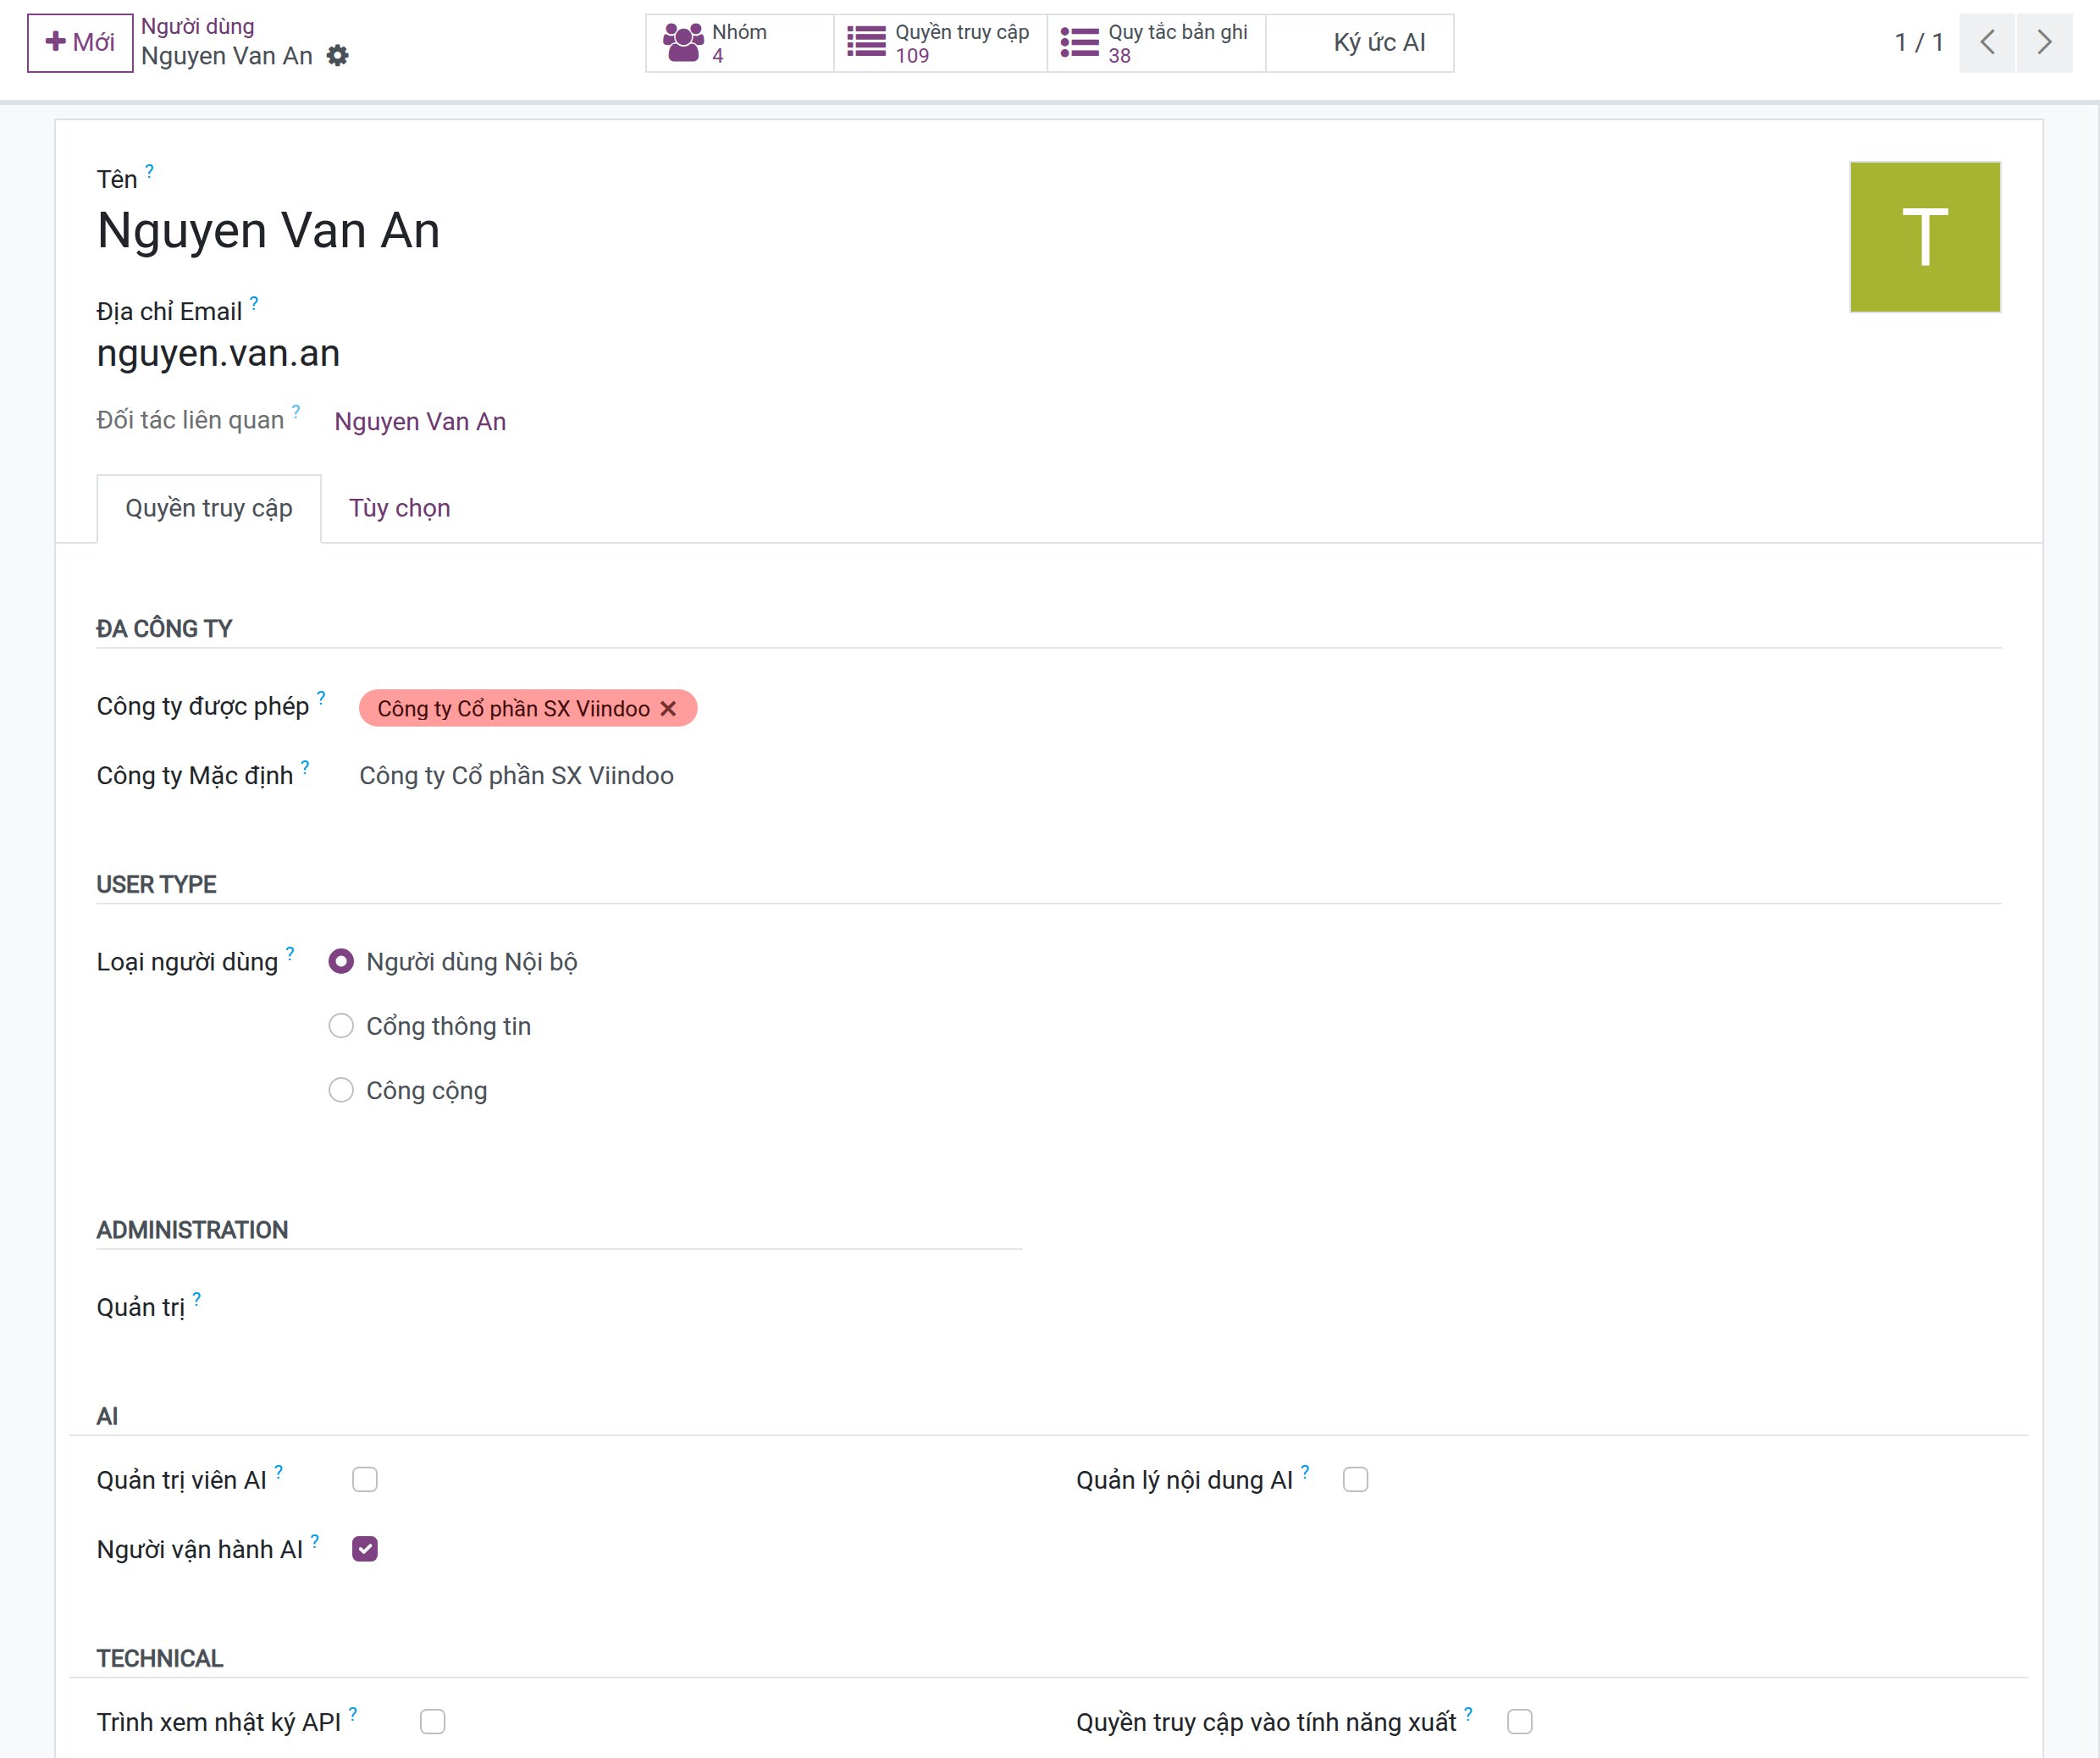The width and height of the screenshot is (2100, 1758).
Task: Select the Người dùng Nội bộ radio option
Action: pos(341,961)
